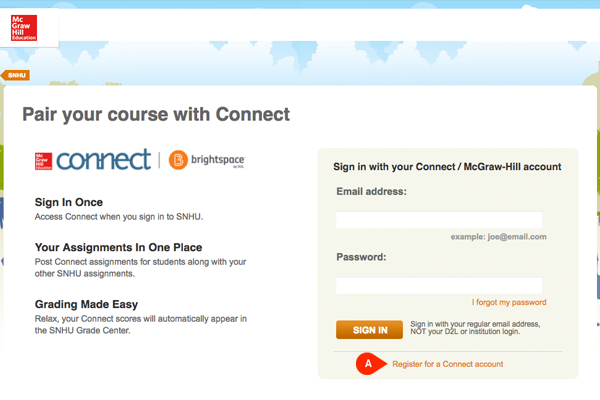The image size is (600, 400).
Task: Click the sign-in panel title text
Action: [447, 167]
